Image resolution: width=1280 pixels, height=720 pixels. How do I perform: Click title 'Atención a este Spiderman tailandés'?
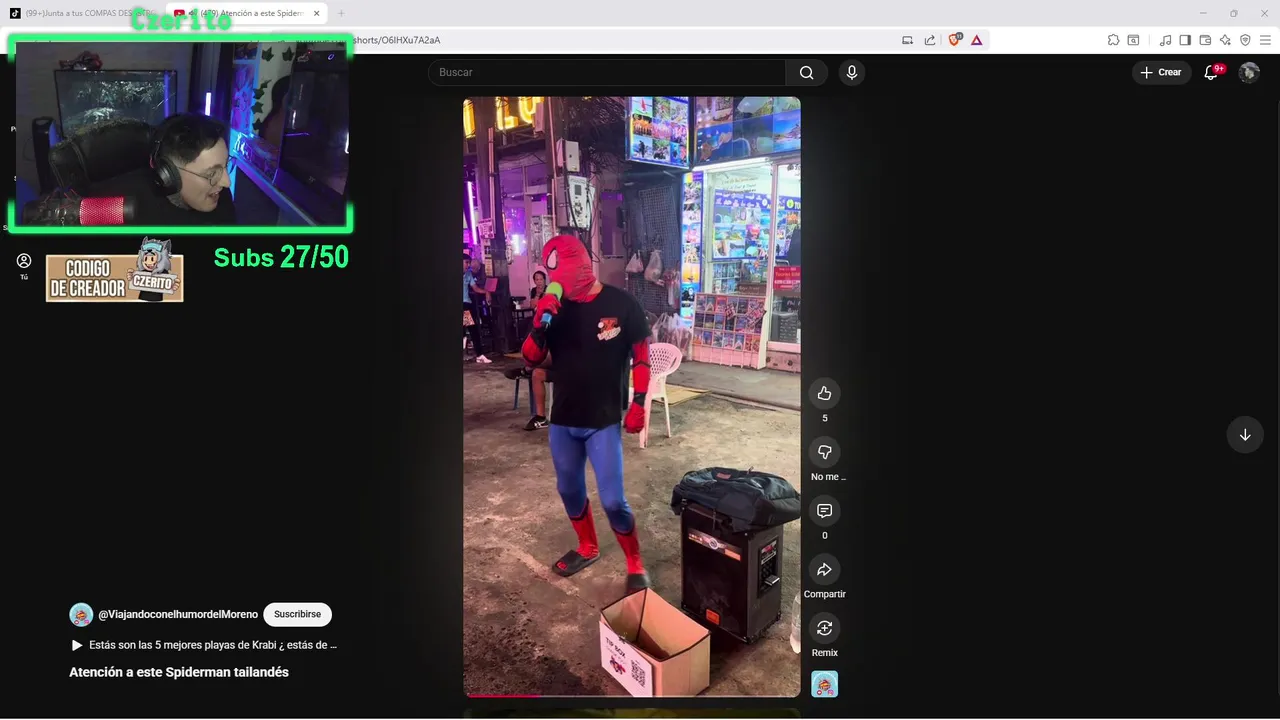(x=179, y=672)
